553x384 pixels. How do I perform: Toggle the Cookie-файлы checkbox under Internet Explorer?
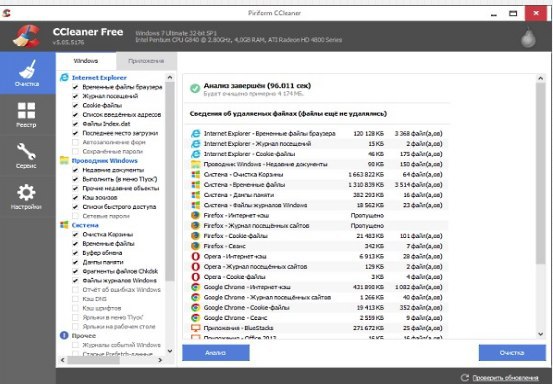(75, 105)
